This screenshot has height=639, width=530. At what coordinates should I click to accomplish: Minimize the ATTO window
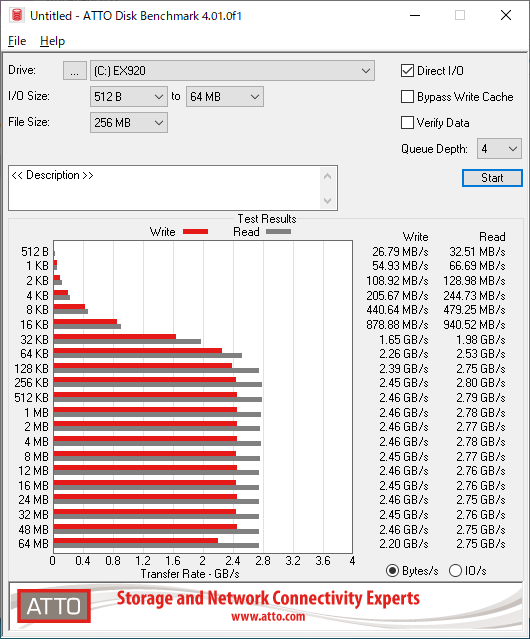coord(415,15)
